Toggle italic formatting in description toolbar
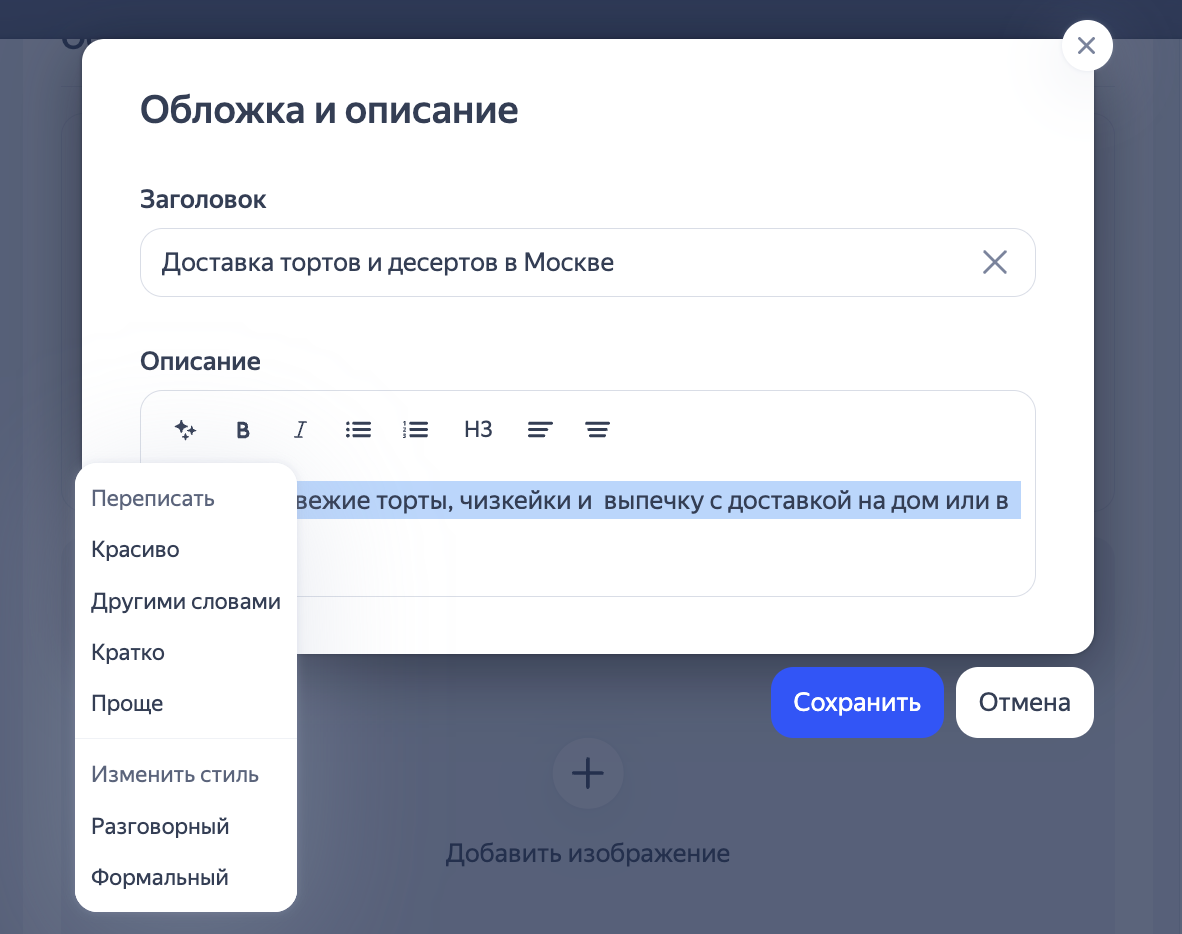This screenshot has width=1182, height=934. tap(299, 430)
